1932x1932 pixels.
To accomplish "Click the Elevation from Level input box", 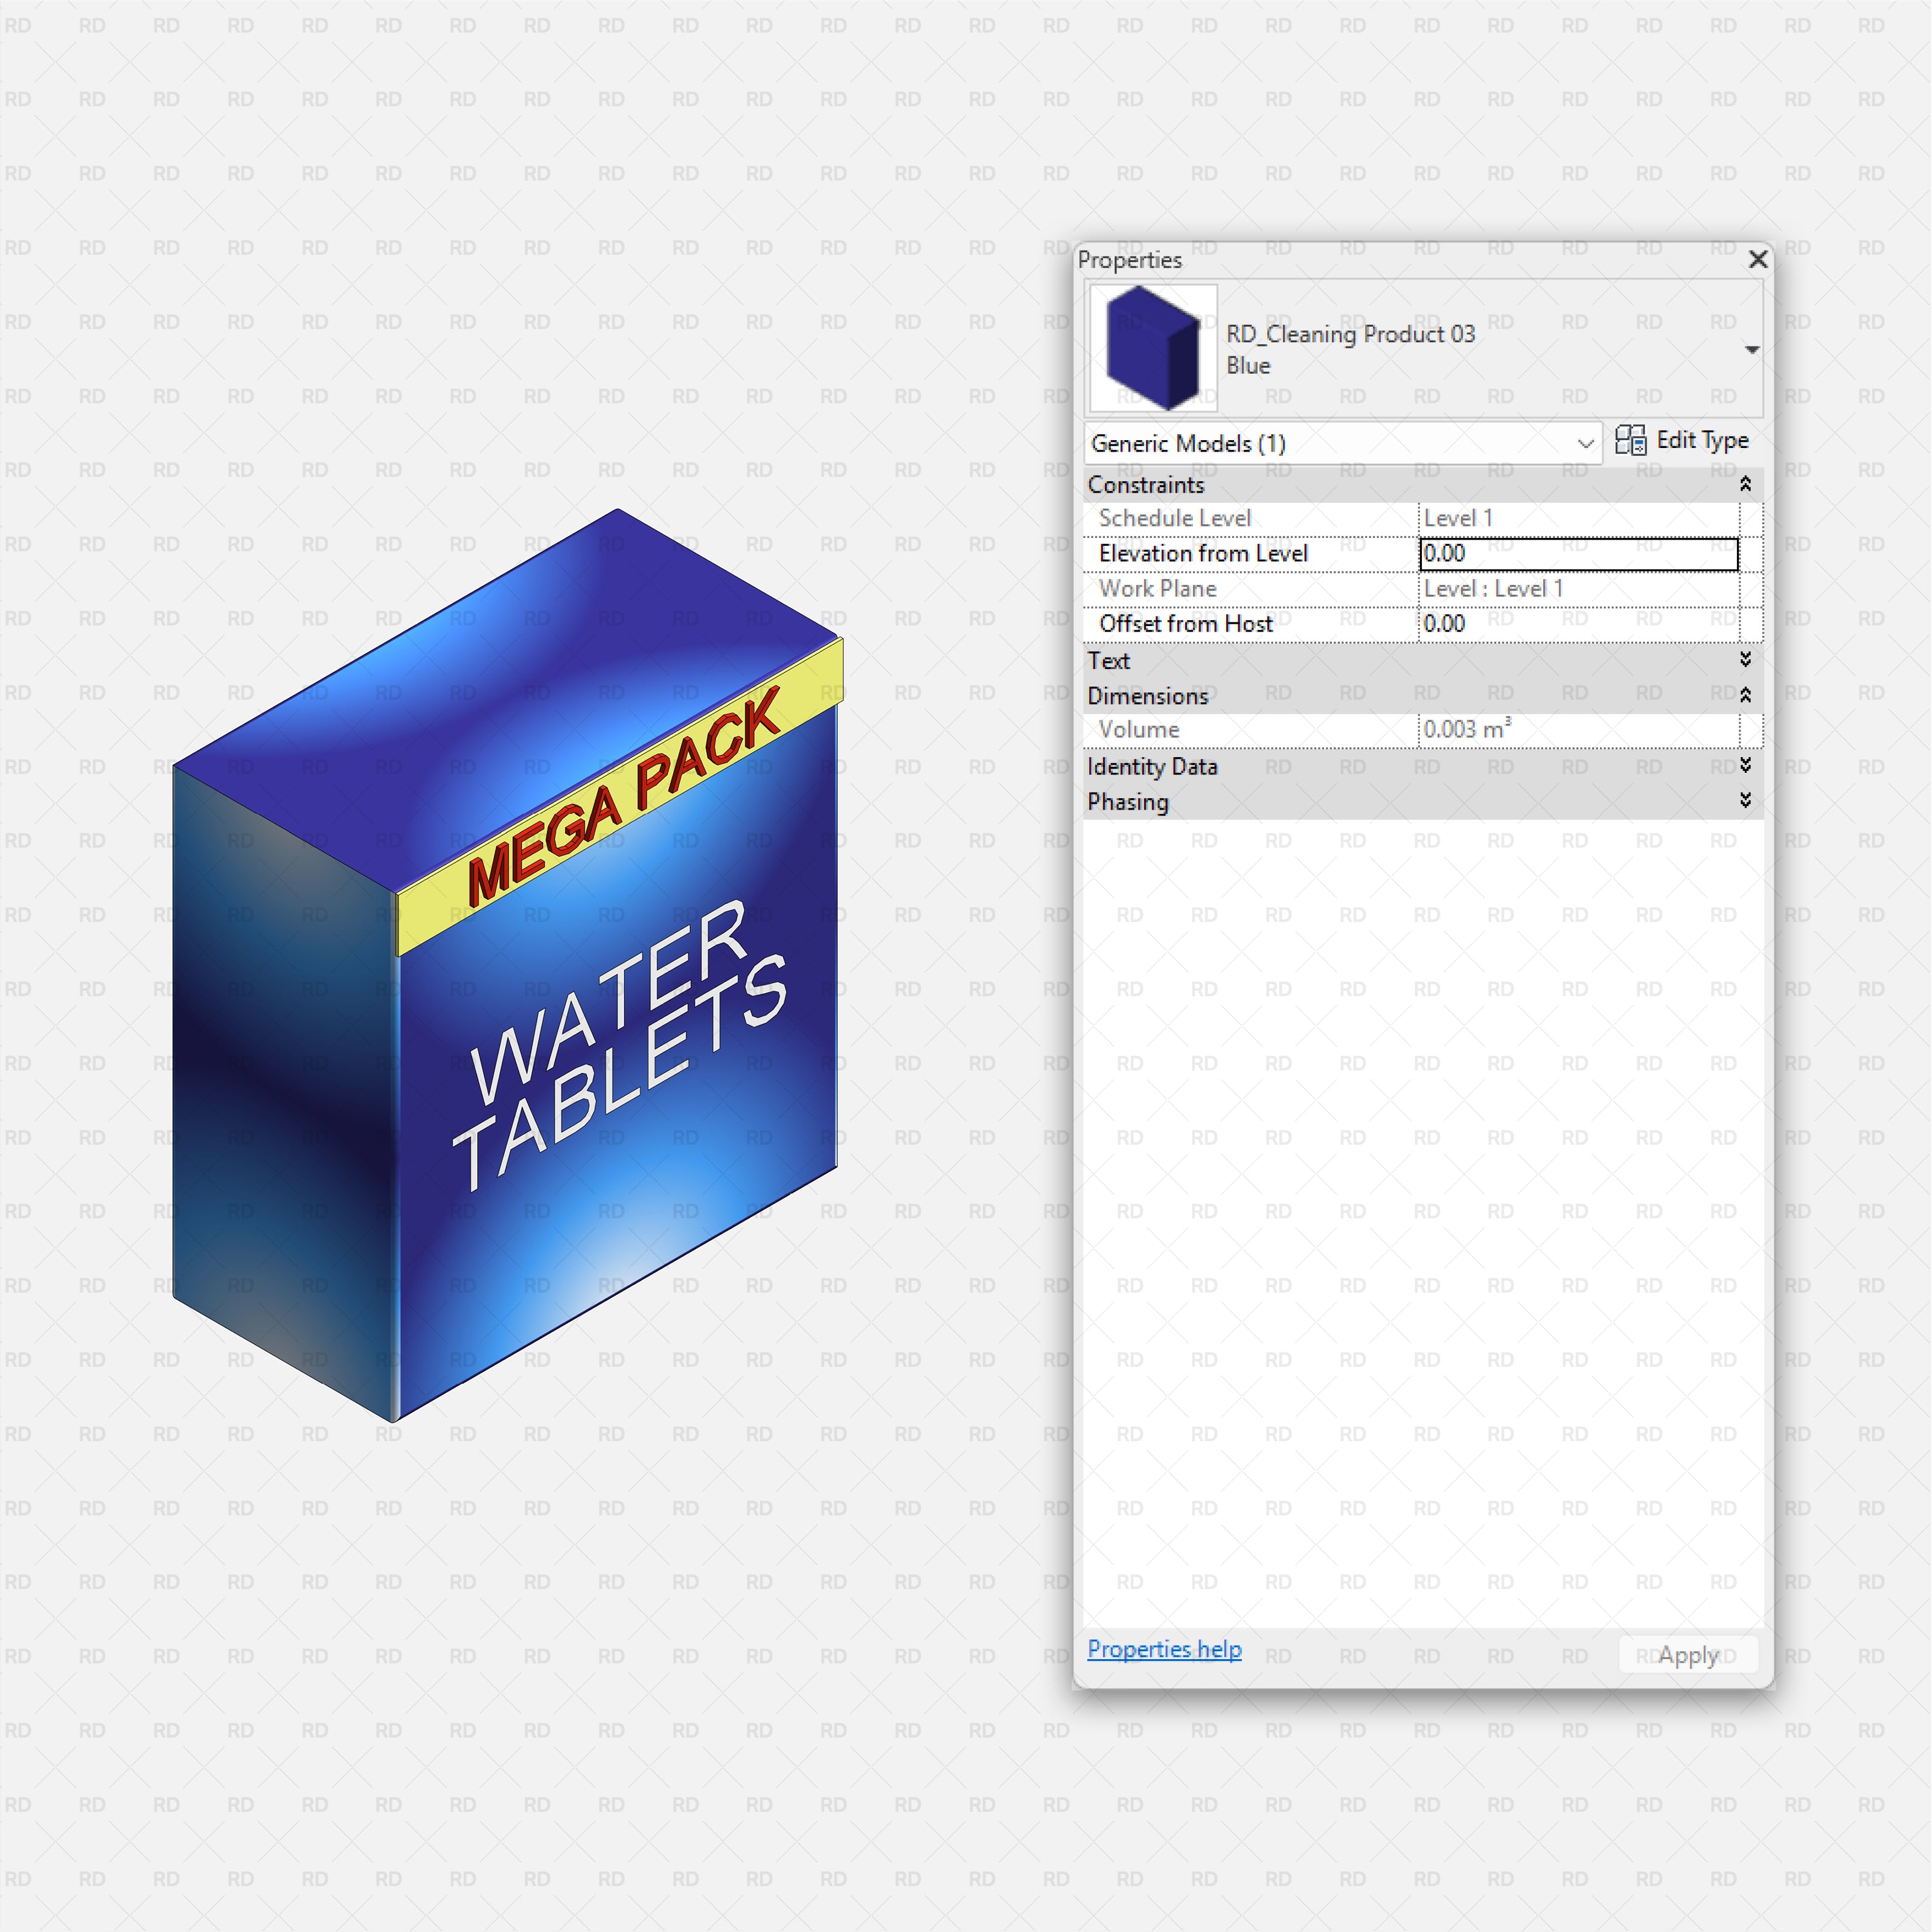I will (x=1578, y=553).
